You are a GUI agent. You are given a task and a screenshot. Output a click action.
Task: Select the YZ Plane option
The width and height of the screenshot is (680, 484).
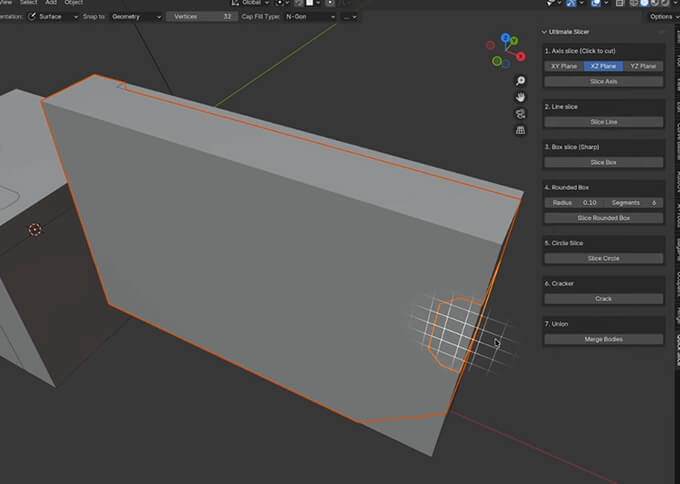coord(643,66)
